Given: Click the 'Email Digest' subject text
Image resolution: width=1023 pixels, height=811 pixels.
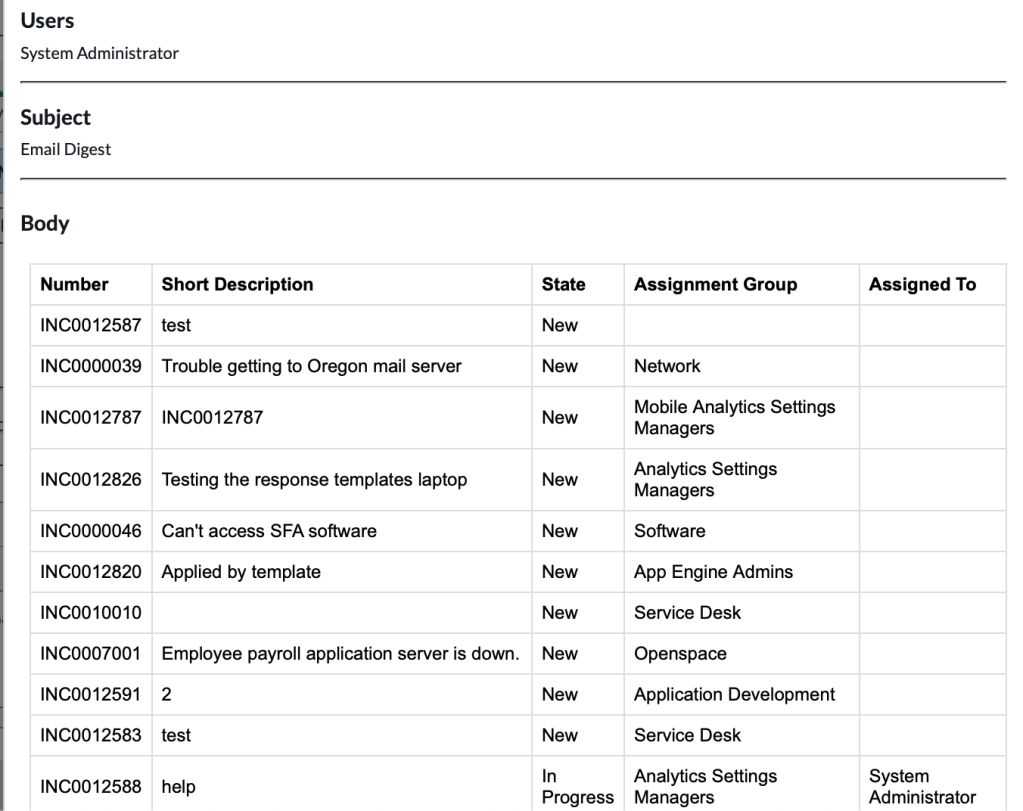Looking at the screenshot, I should 66,150.
